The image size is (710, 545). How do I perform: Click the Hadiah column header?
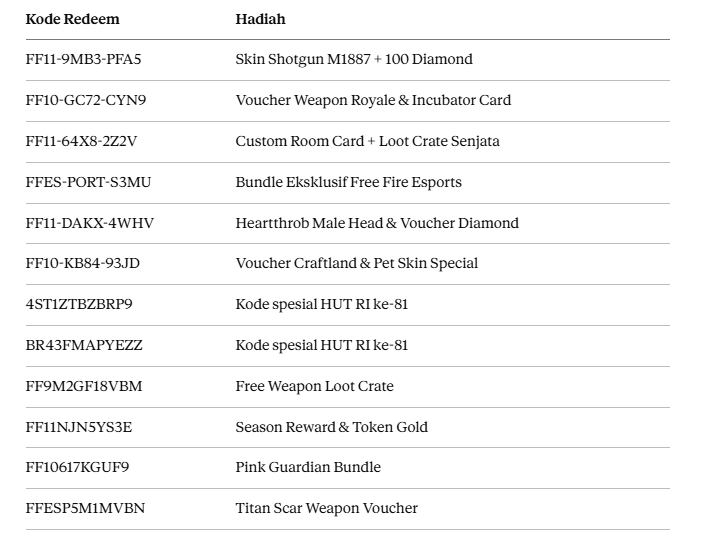pyautogui.click(x=260, y=19)
